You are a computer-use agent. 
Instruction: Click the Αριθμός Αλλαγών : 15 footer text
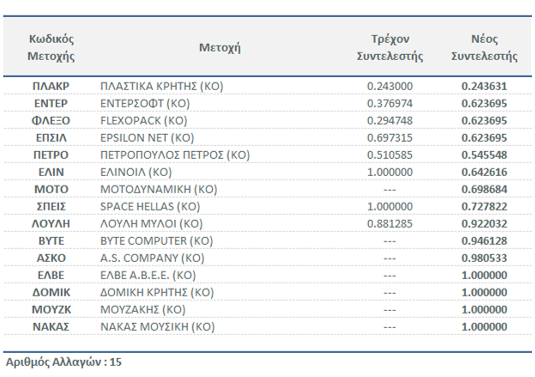click(x=64, y=362)
